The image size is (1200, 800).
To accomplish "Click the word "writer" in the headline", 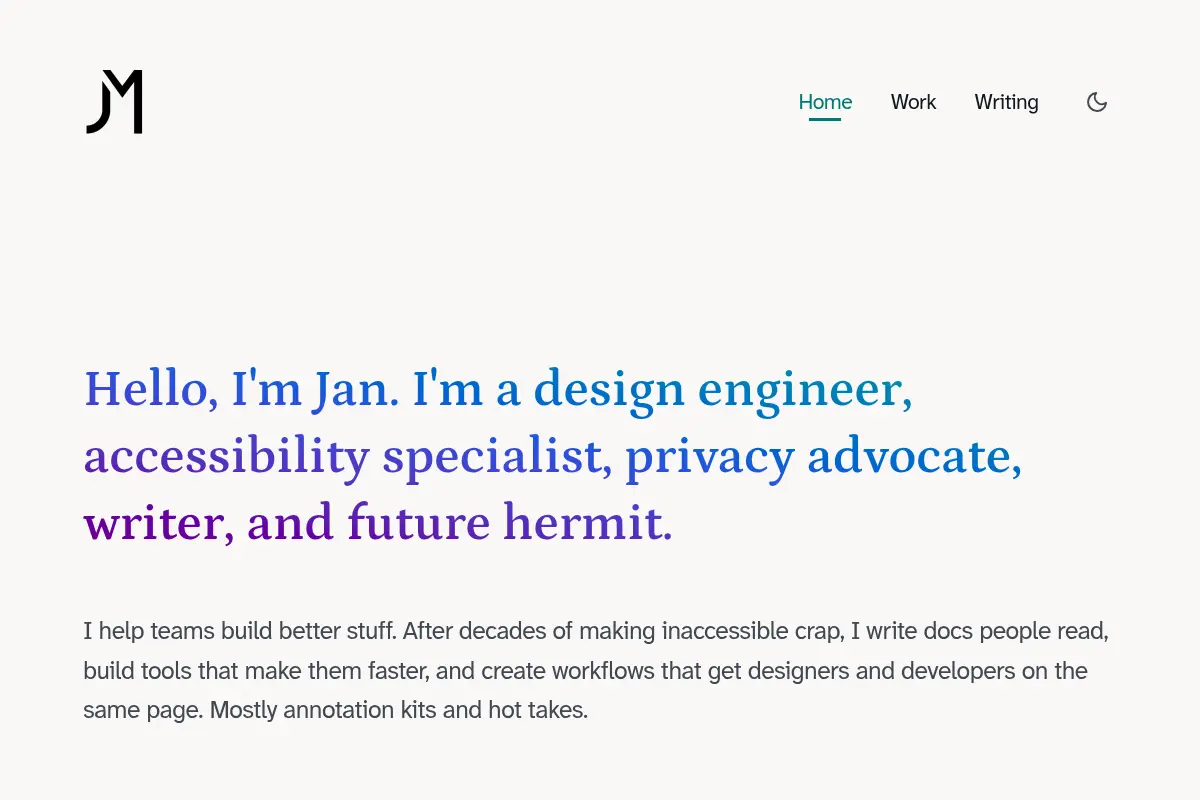I will 153,523.
